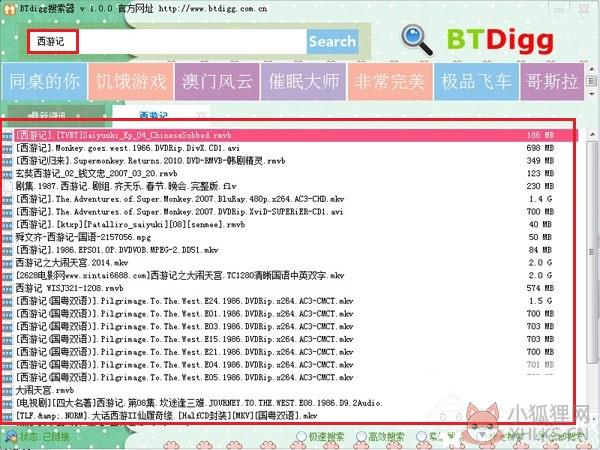Click file icon of Pilgrimage.To.The.West.E03 row
Screen dimensions: 600x450
(7, 327)
